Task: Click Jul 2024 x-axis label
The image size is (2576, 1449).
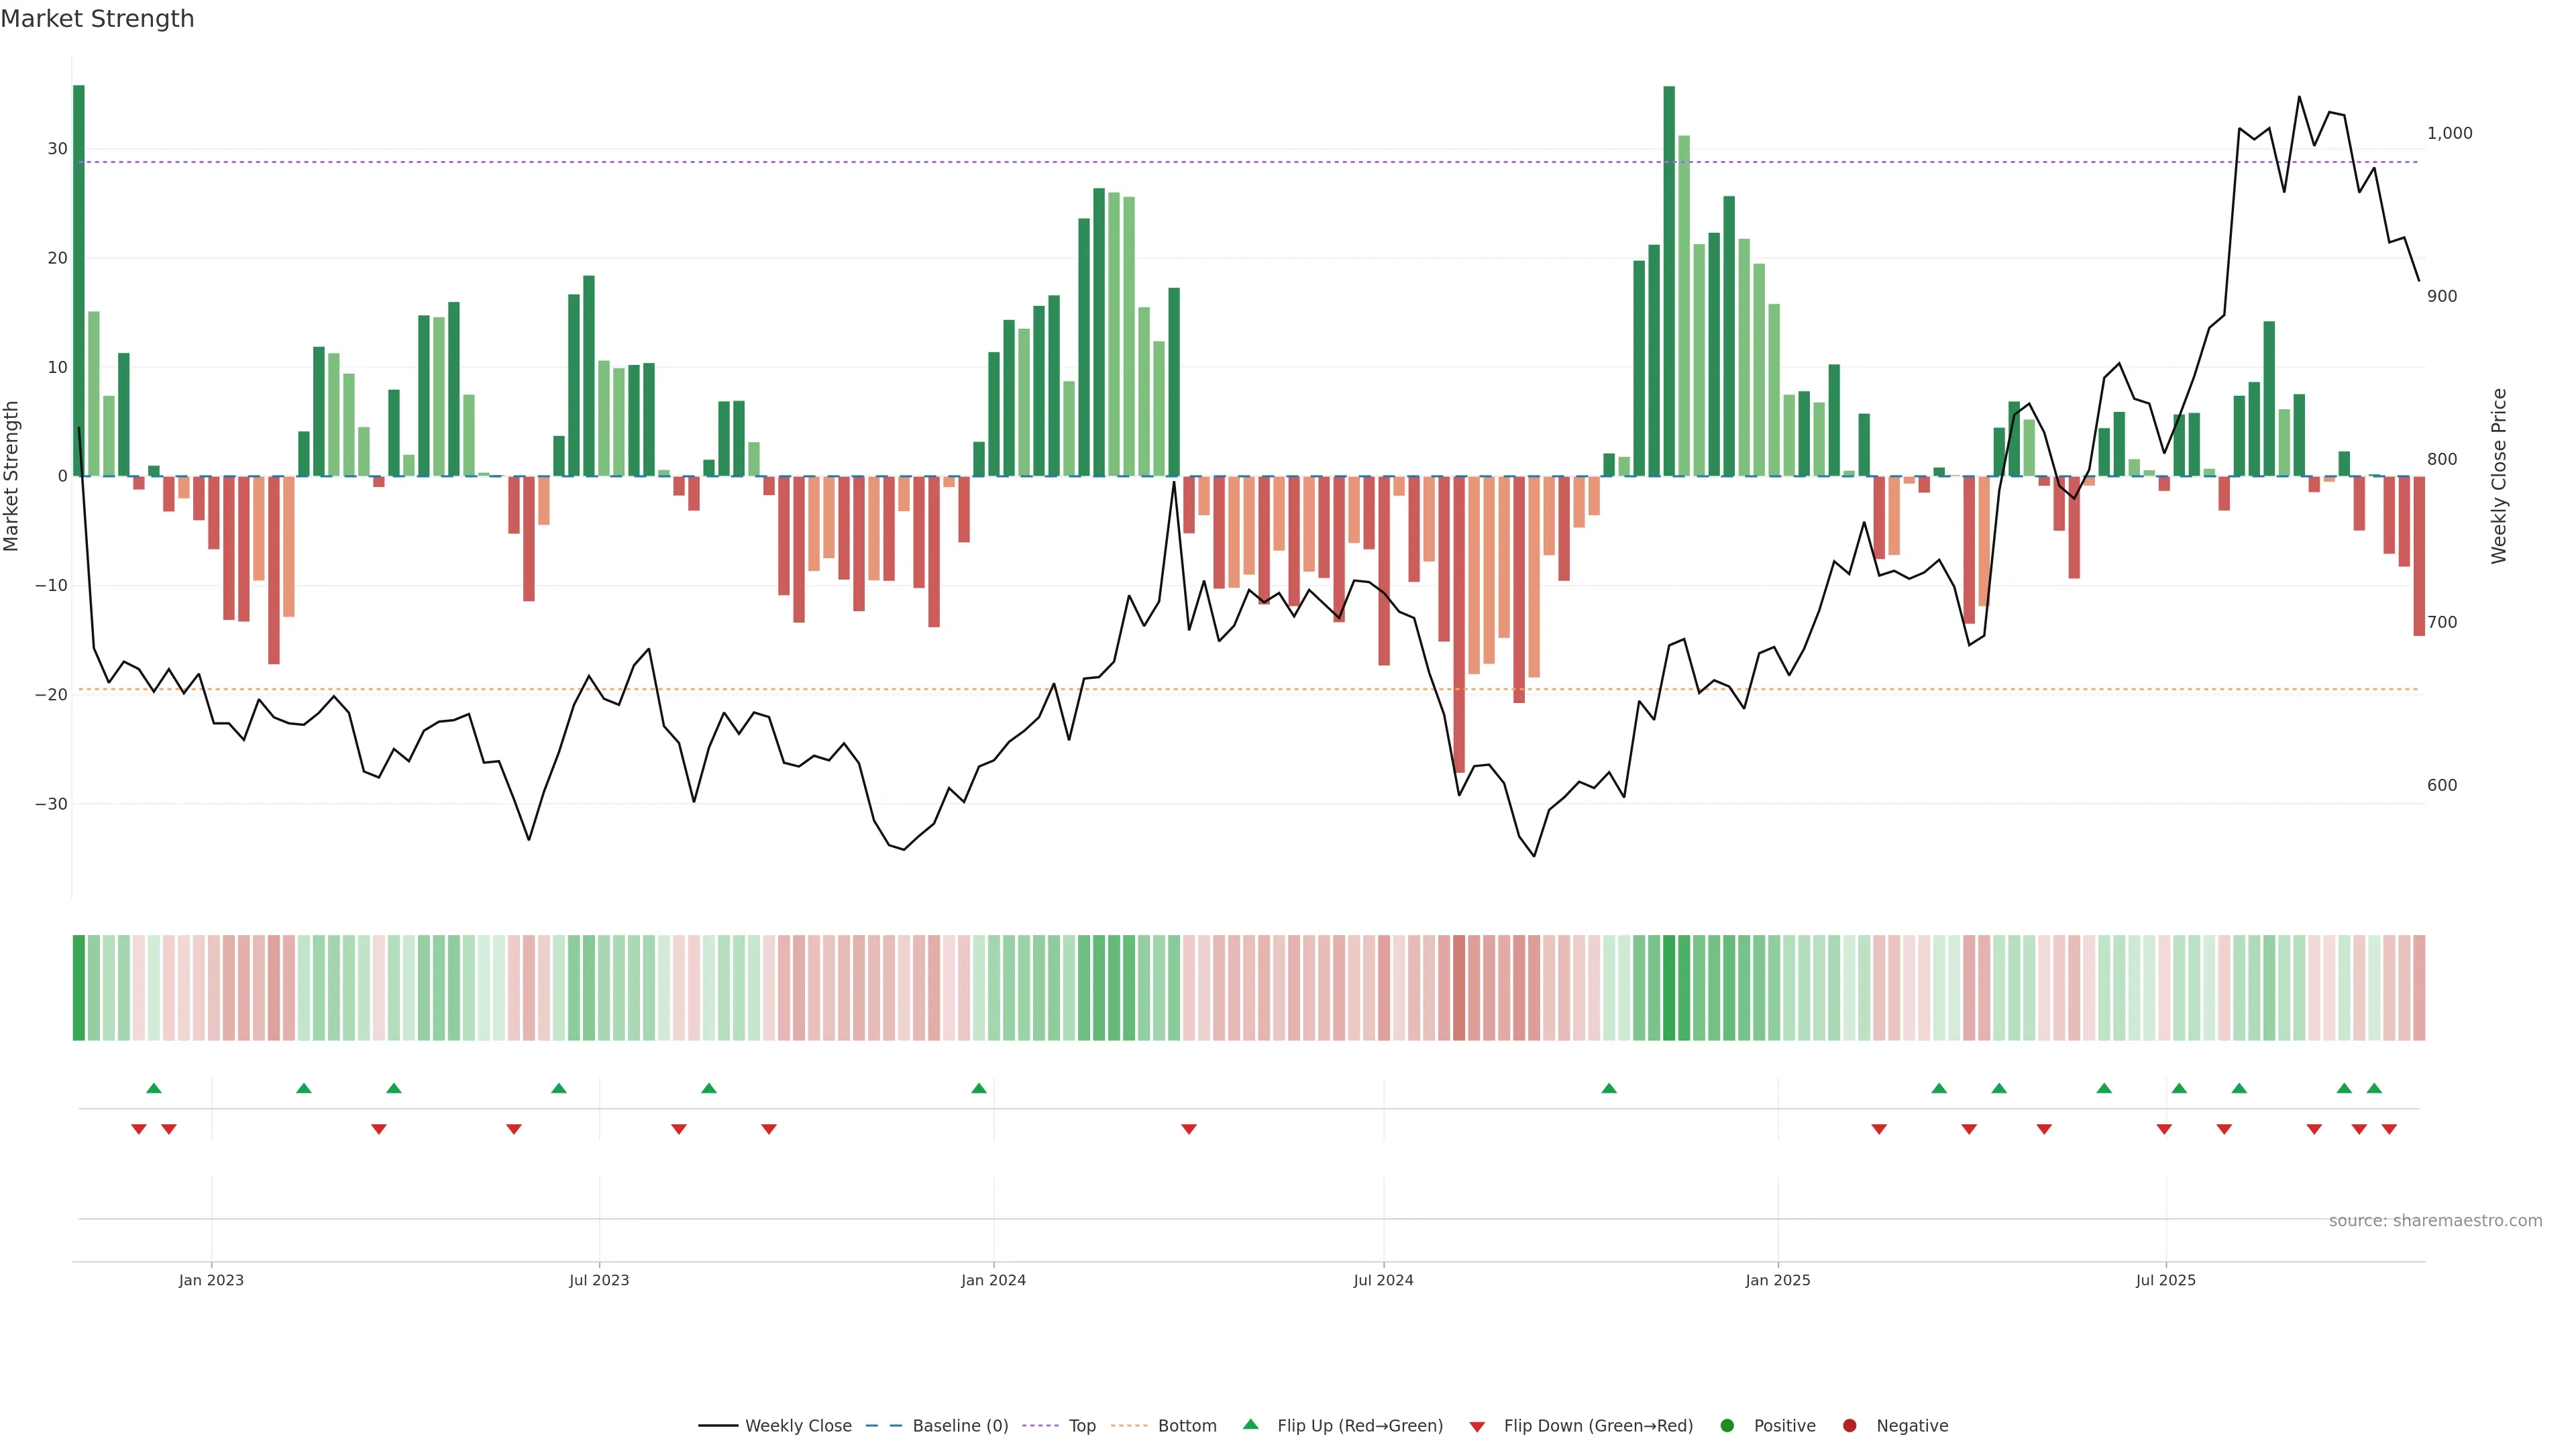Action: (x=1383, y=1280)
